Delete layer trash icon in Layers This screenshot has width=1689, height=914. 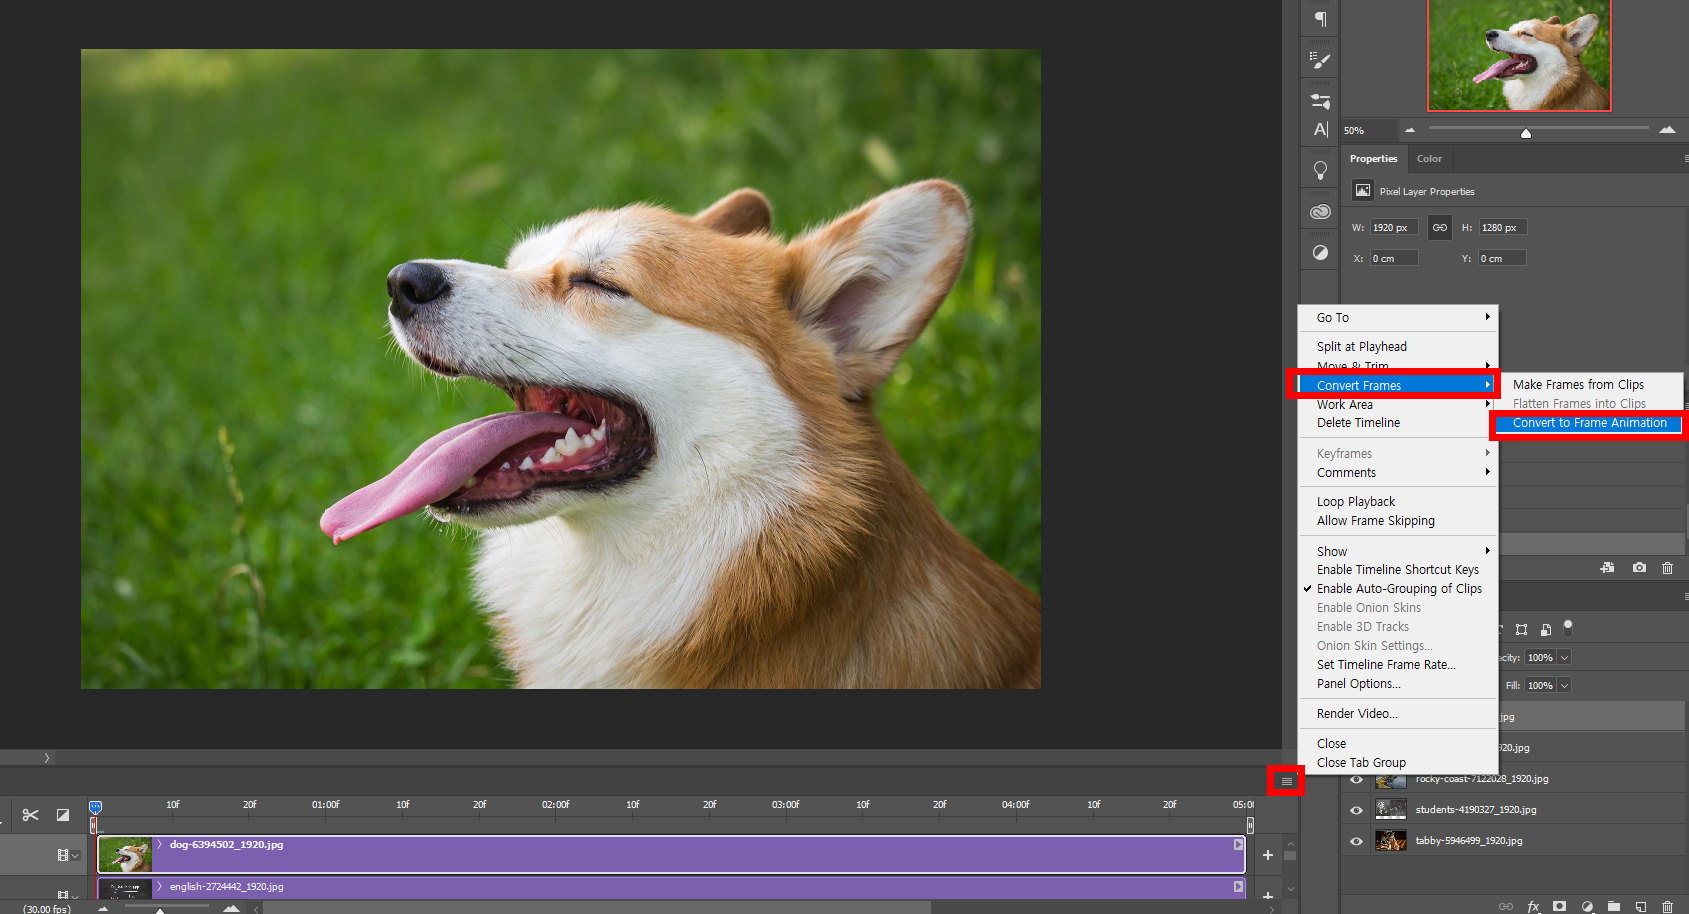(1667, 906)
